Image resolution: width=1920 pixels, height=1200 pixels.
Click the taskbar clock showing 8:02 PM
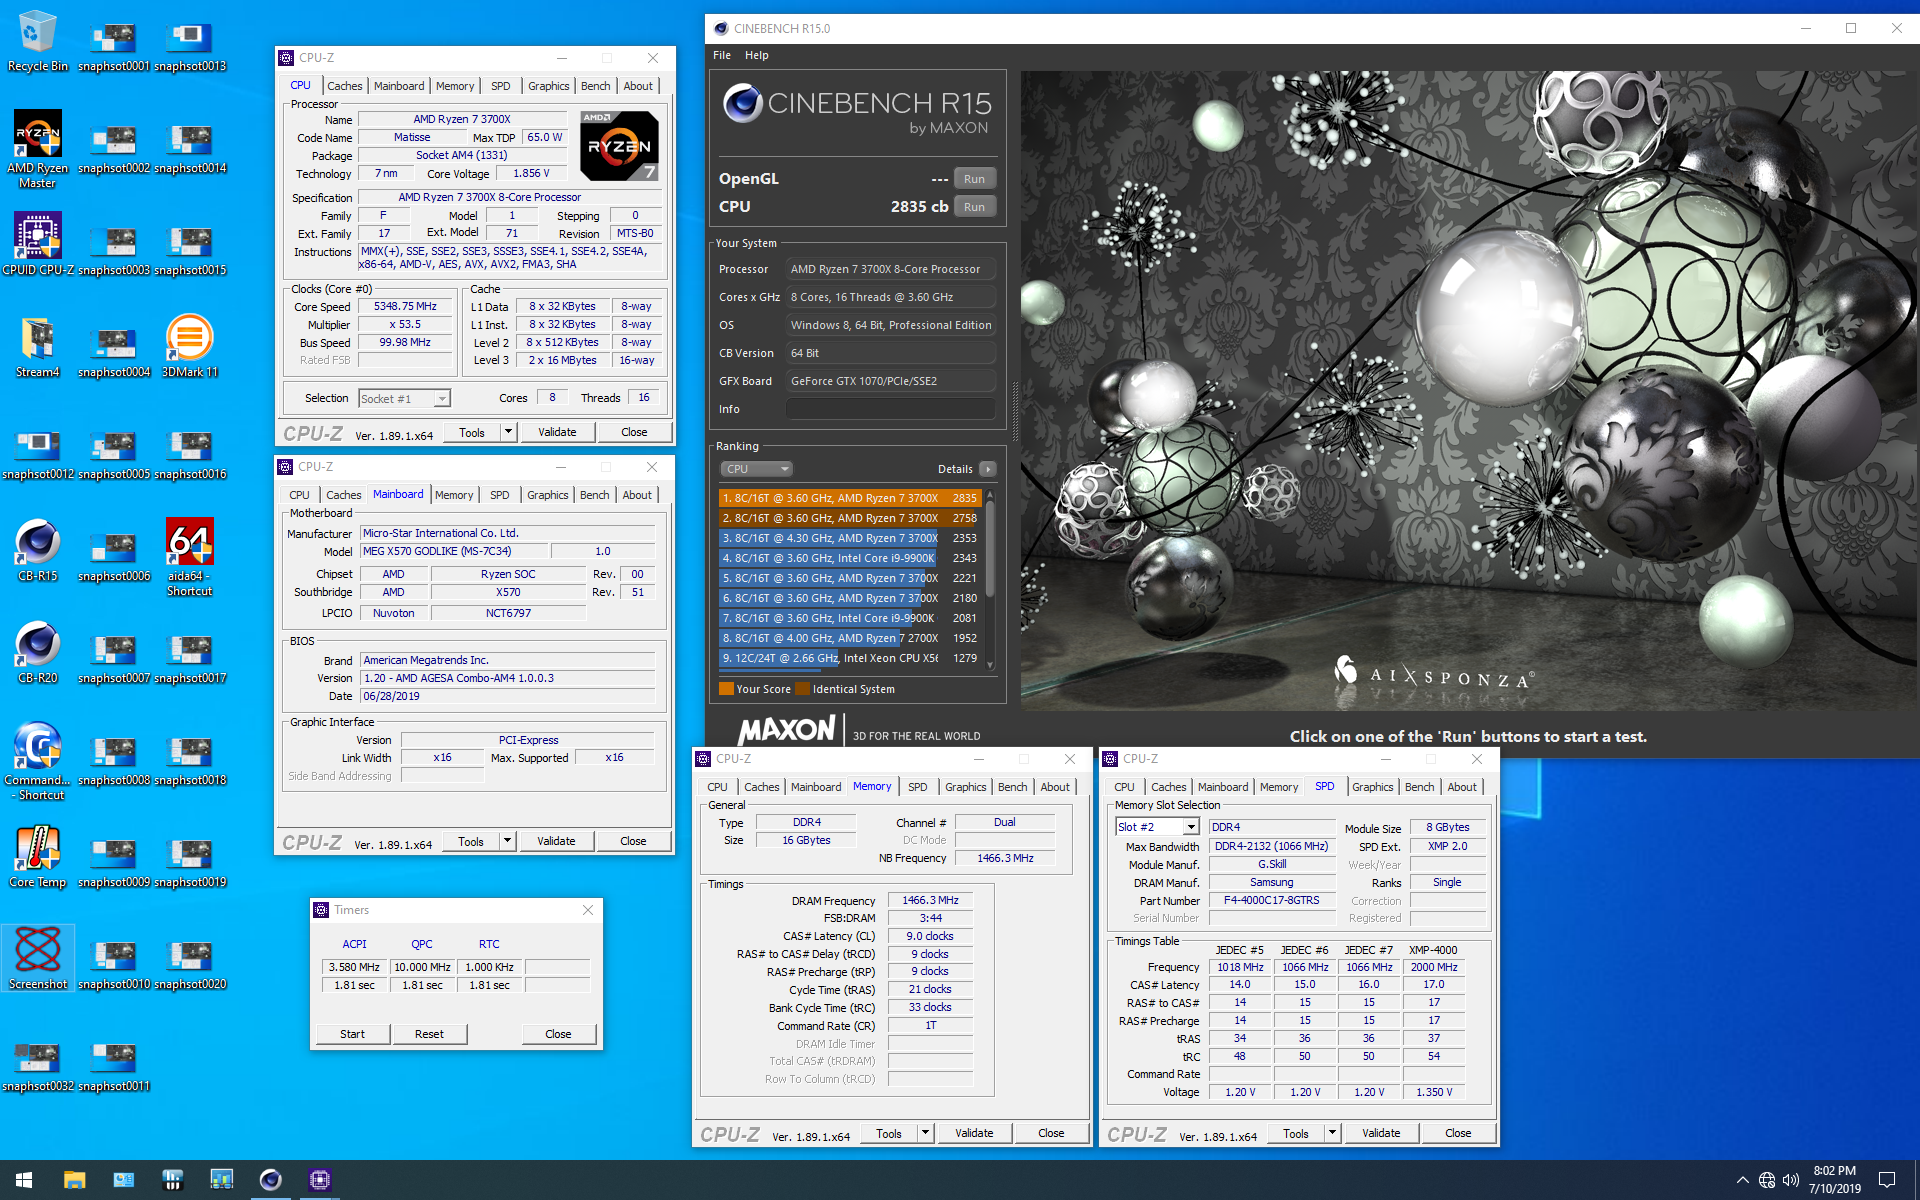pos(1835,1180)
